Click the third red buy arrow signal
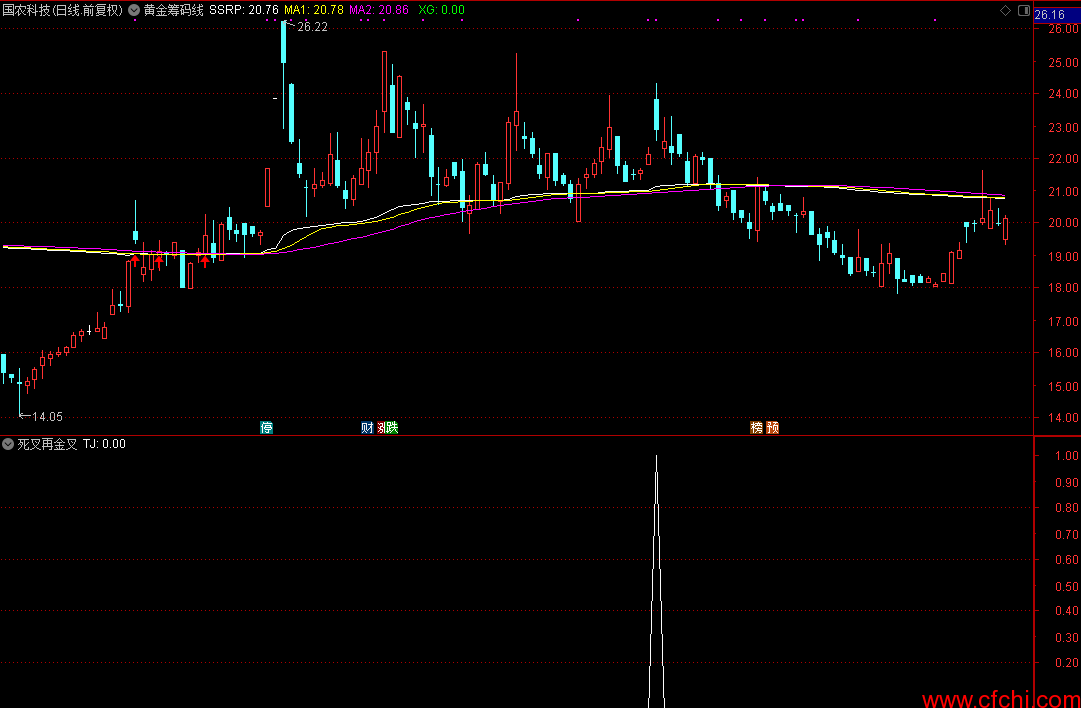Viewport: 1081px width, 708px height. pos(205,261)
